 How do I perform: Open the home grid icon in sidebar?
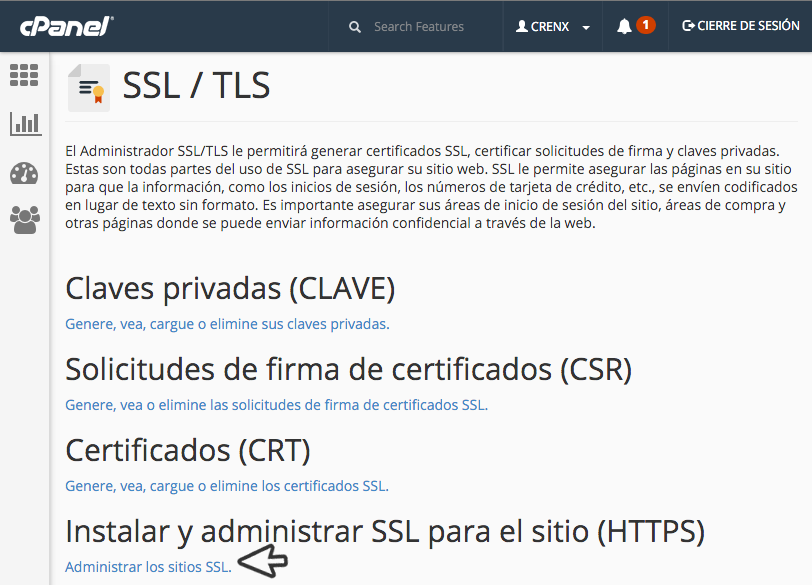(24, 75)
